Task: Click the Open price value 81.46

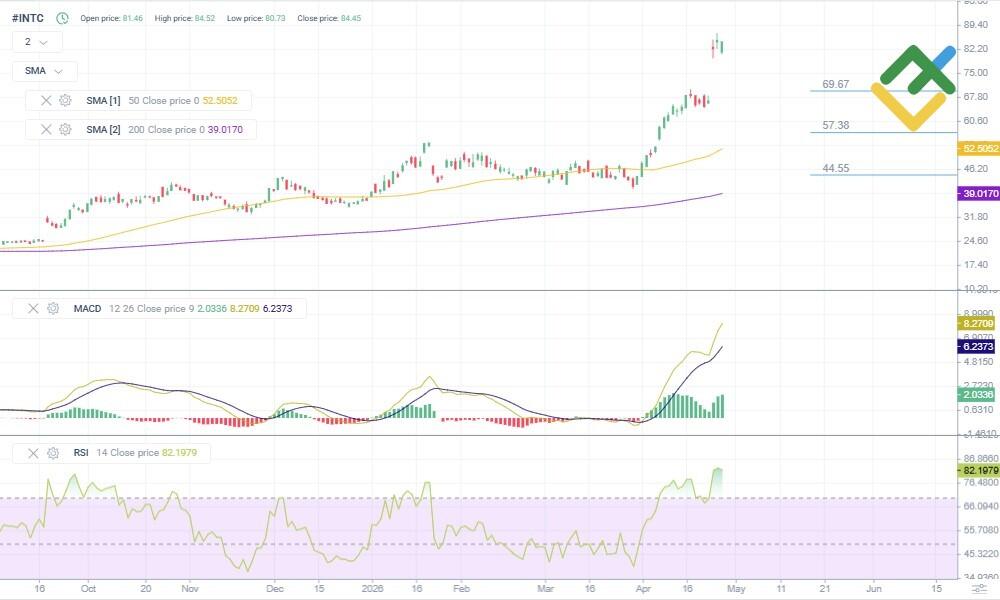Action: tap(133, 18)
